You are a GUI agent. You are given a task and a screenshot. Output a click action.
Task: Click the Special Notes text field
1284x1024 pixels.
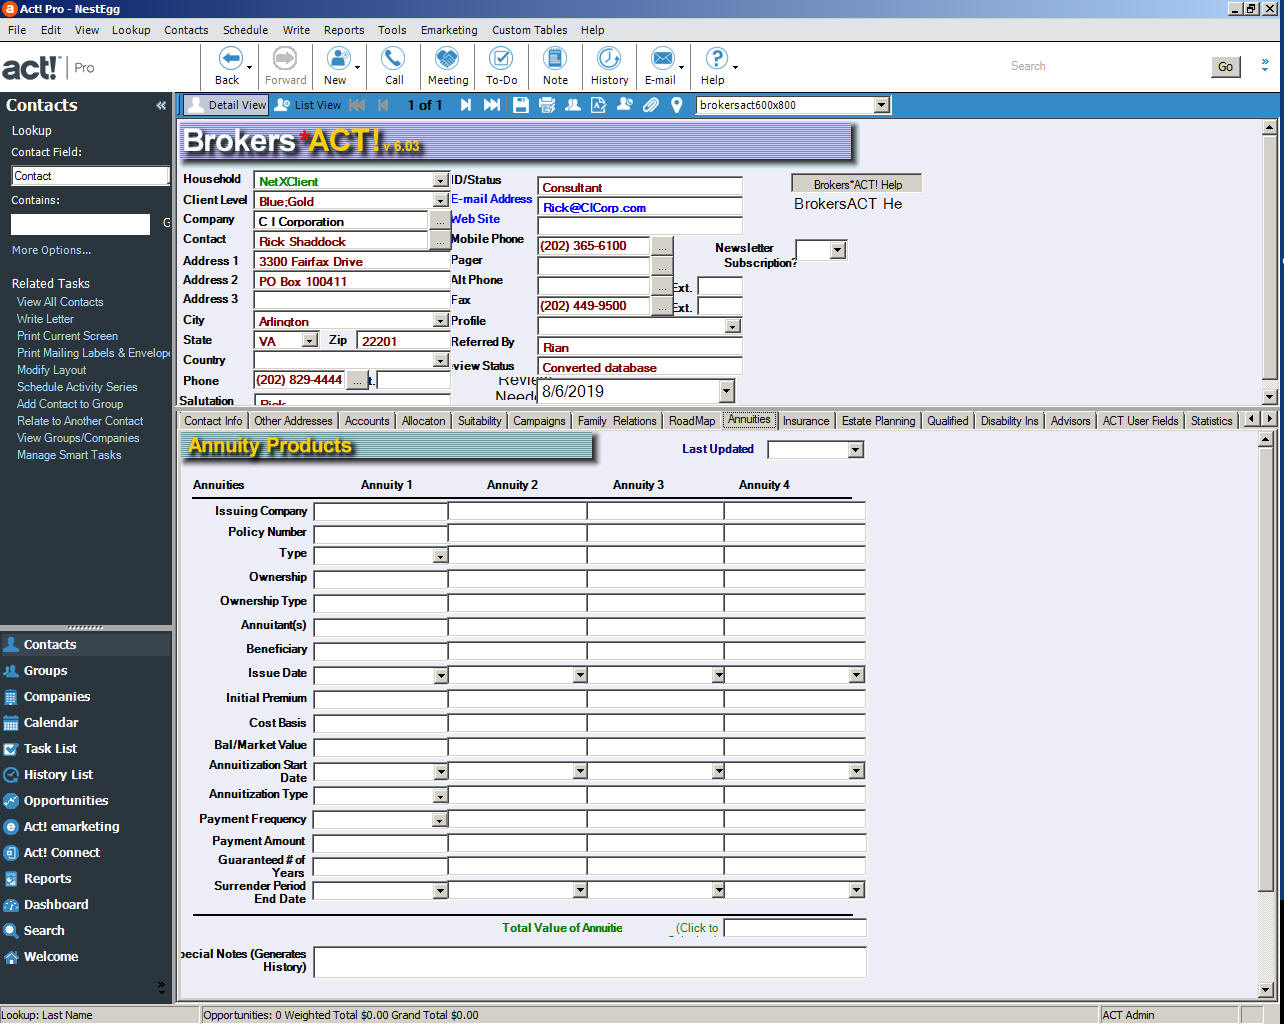click(x=590, y=962)
